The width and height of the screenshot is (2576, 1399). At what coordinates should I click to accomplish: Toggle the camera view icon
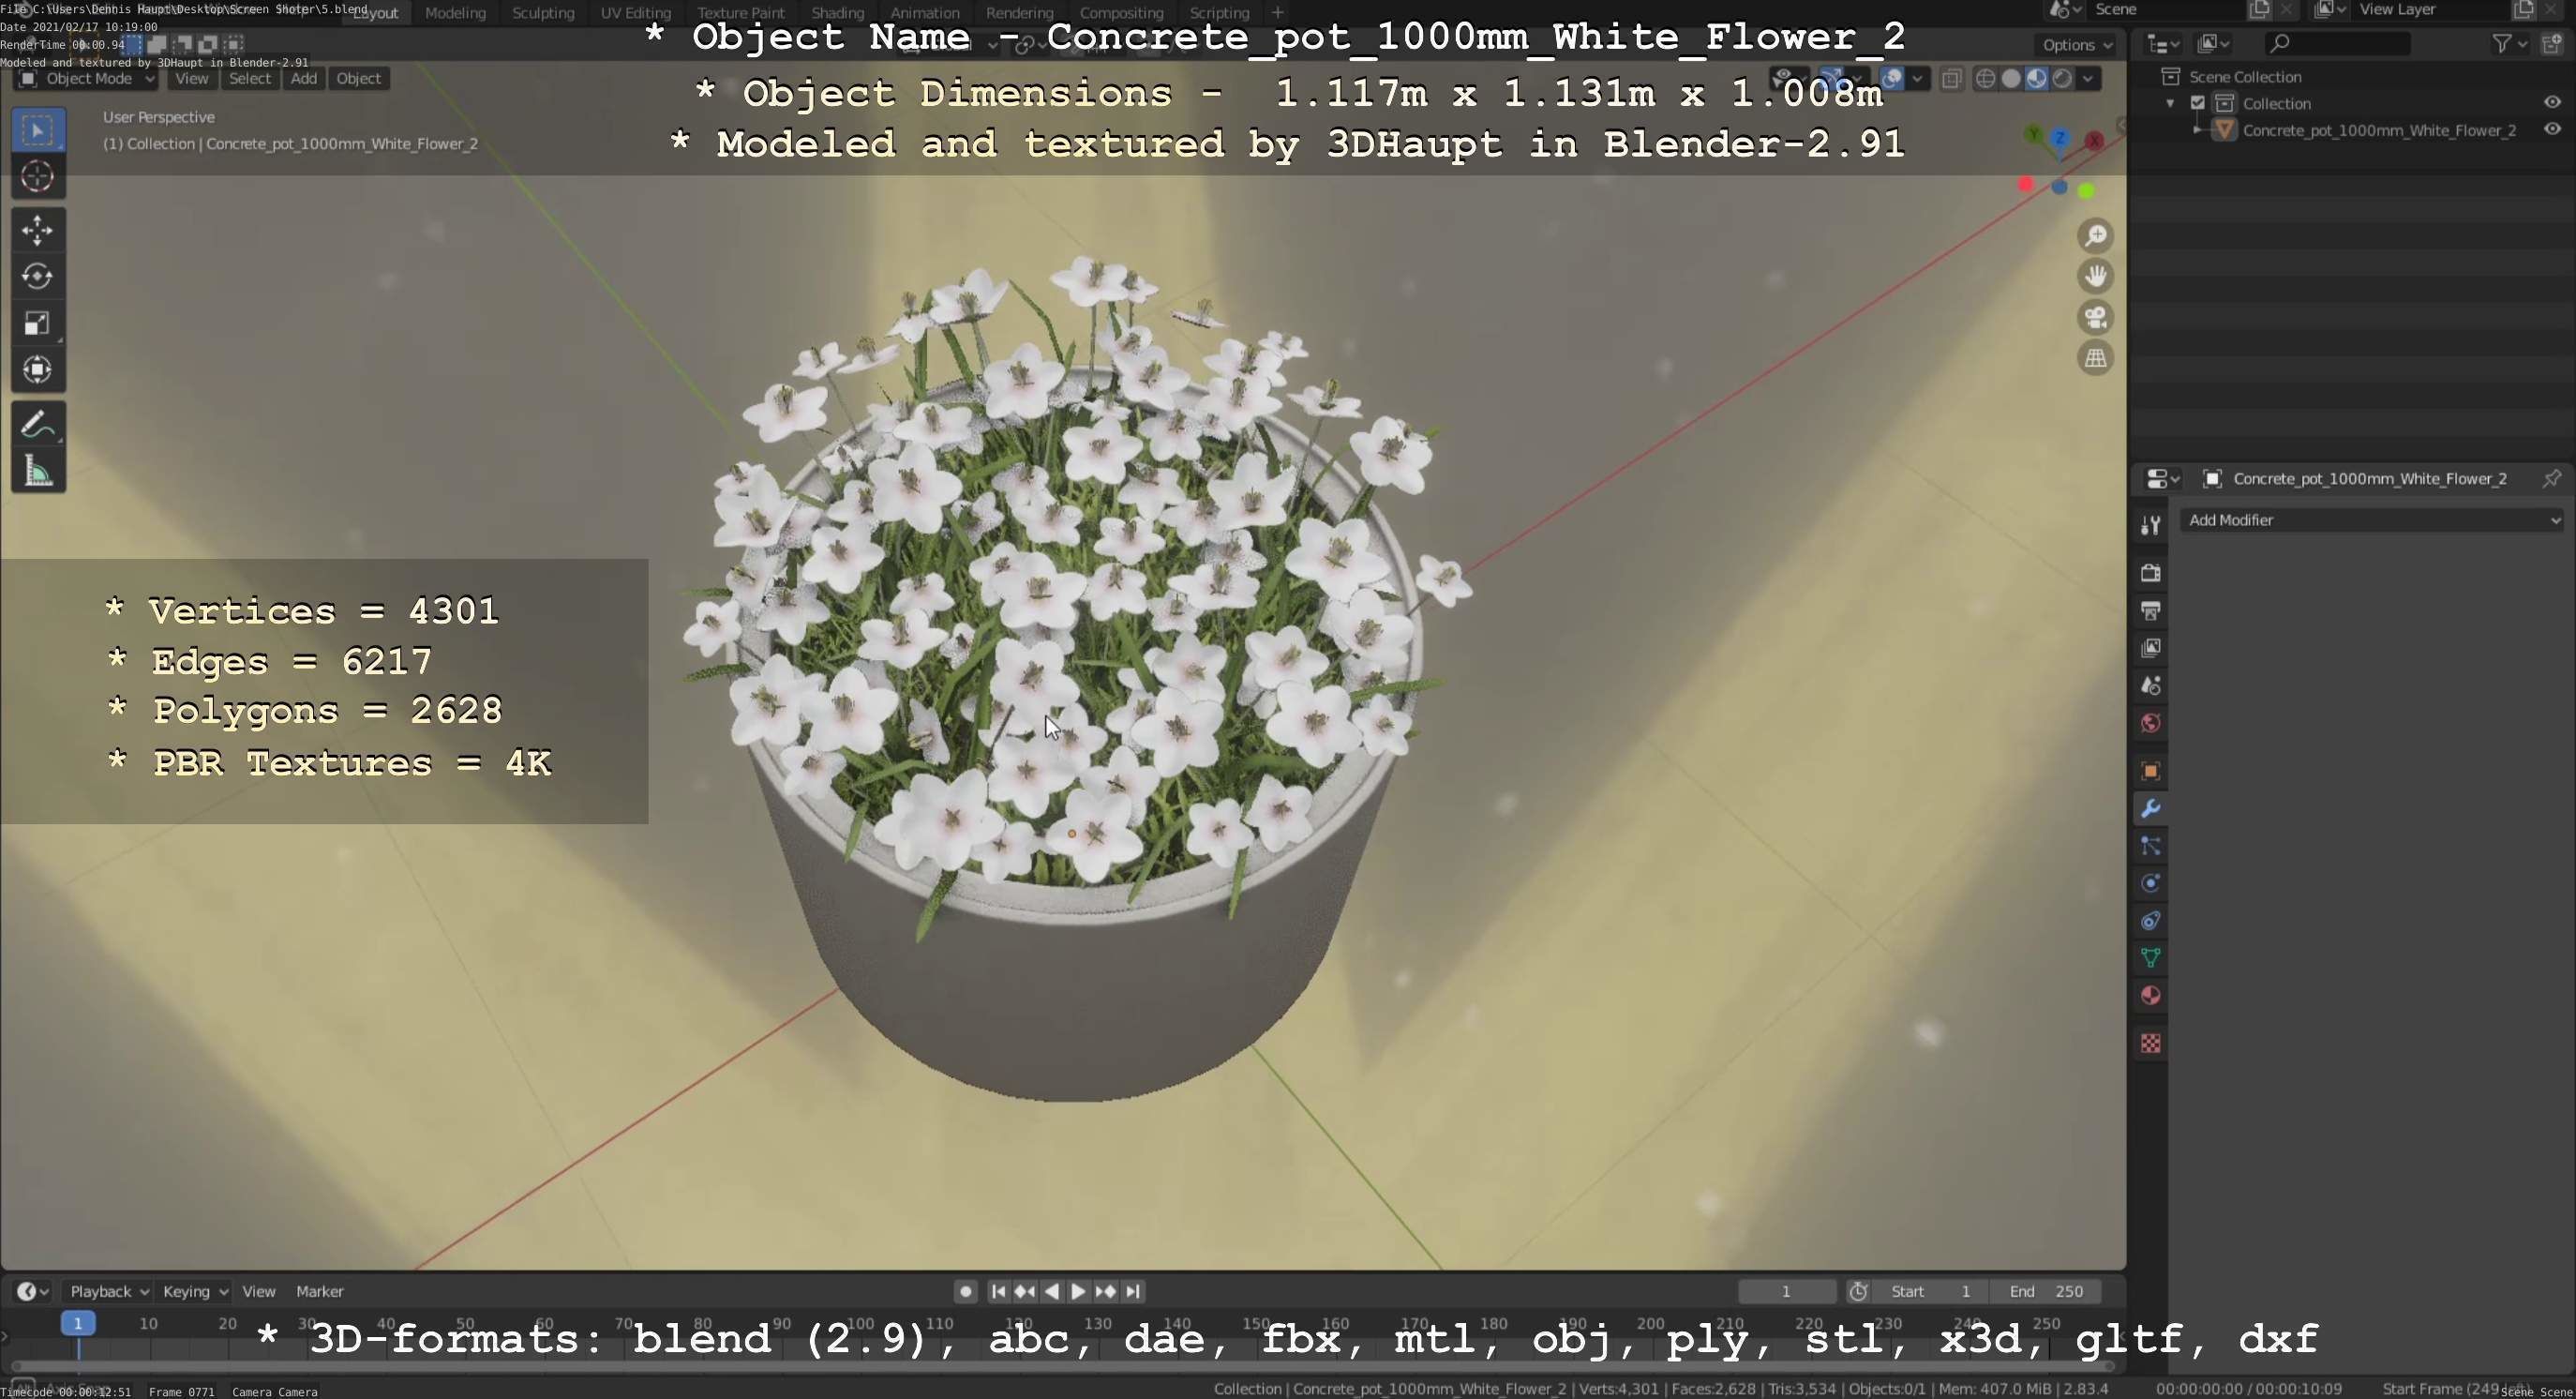[2096, 318]
